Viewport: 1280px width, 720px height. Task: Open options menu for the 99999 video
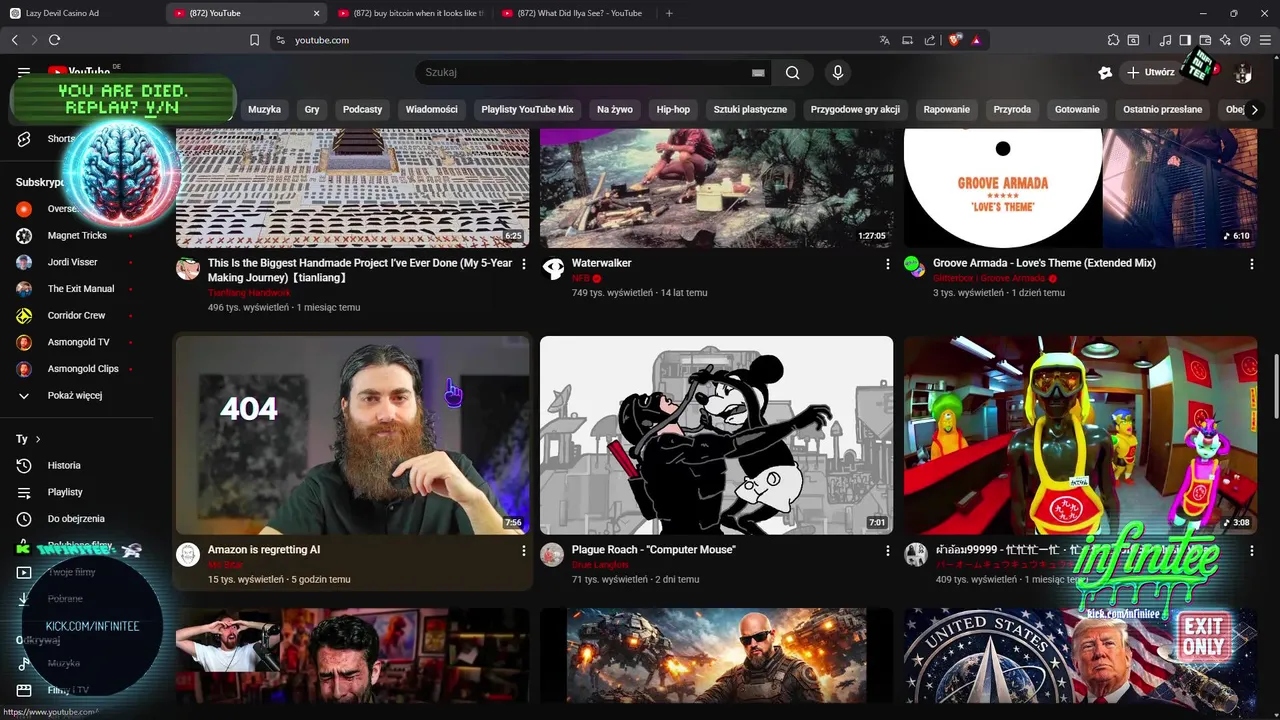point(1251,550)
